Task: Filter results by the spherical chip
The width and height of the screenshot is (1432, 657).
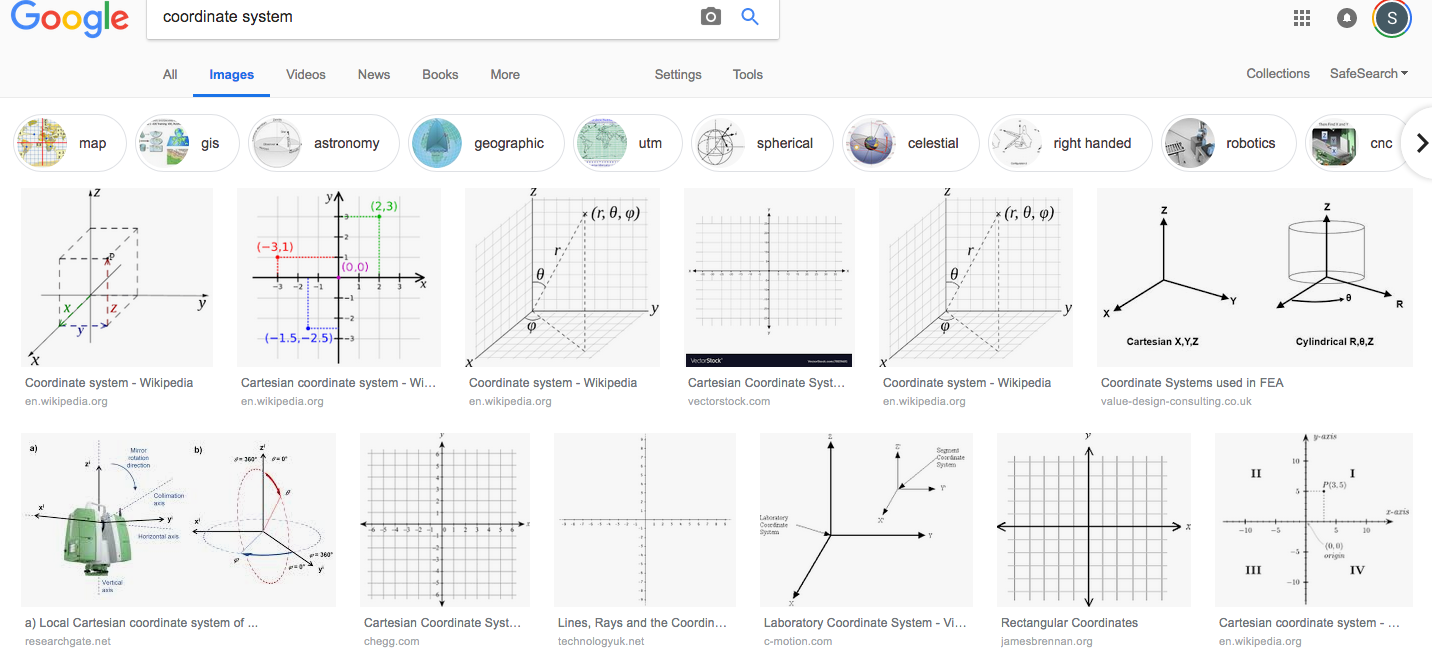Action: 762,143
